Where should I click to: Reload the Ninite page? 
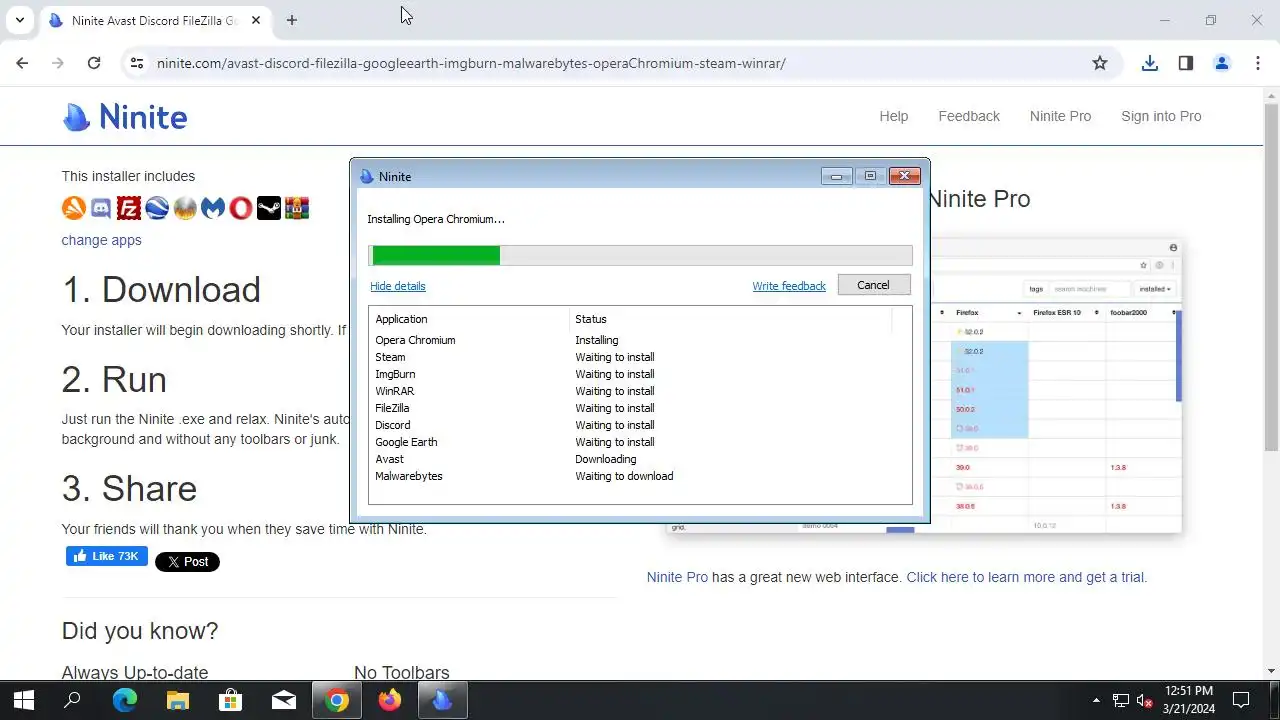pyautogui.click(x=94, y=63)
